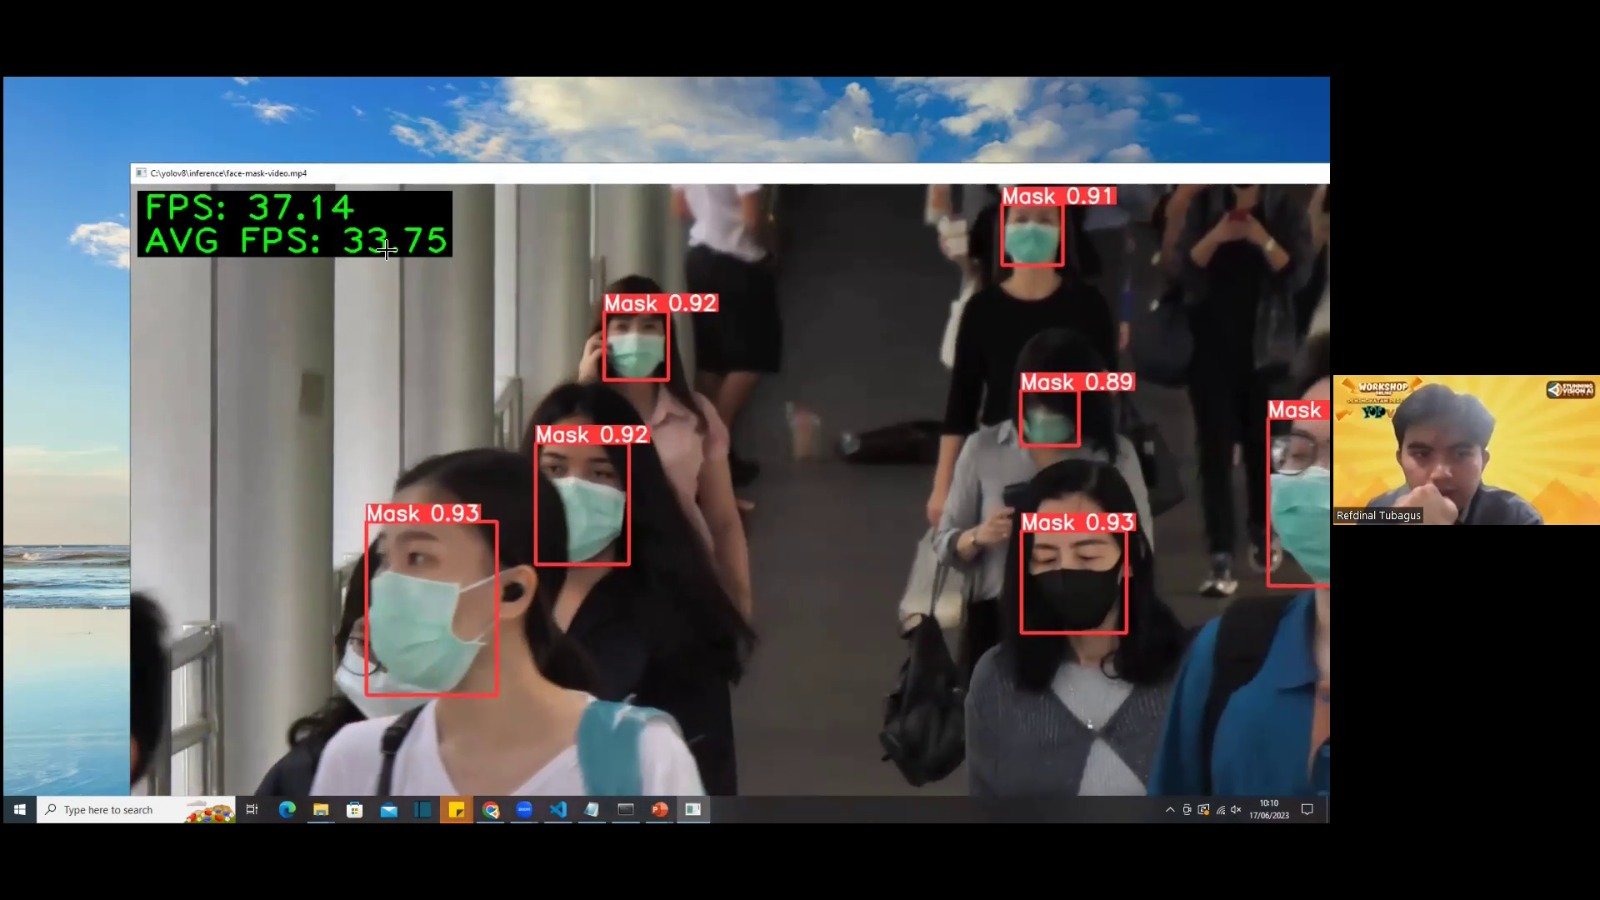The height and width of the screenshot is (900, 1600).
Task: Open Sticky Notes from the taskbar
Action: [x=456, y=810]
